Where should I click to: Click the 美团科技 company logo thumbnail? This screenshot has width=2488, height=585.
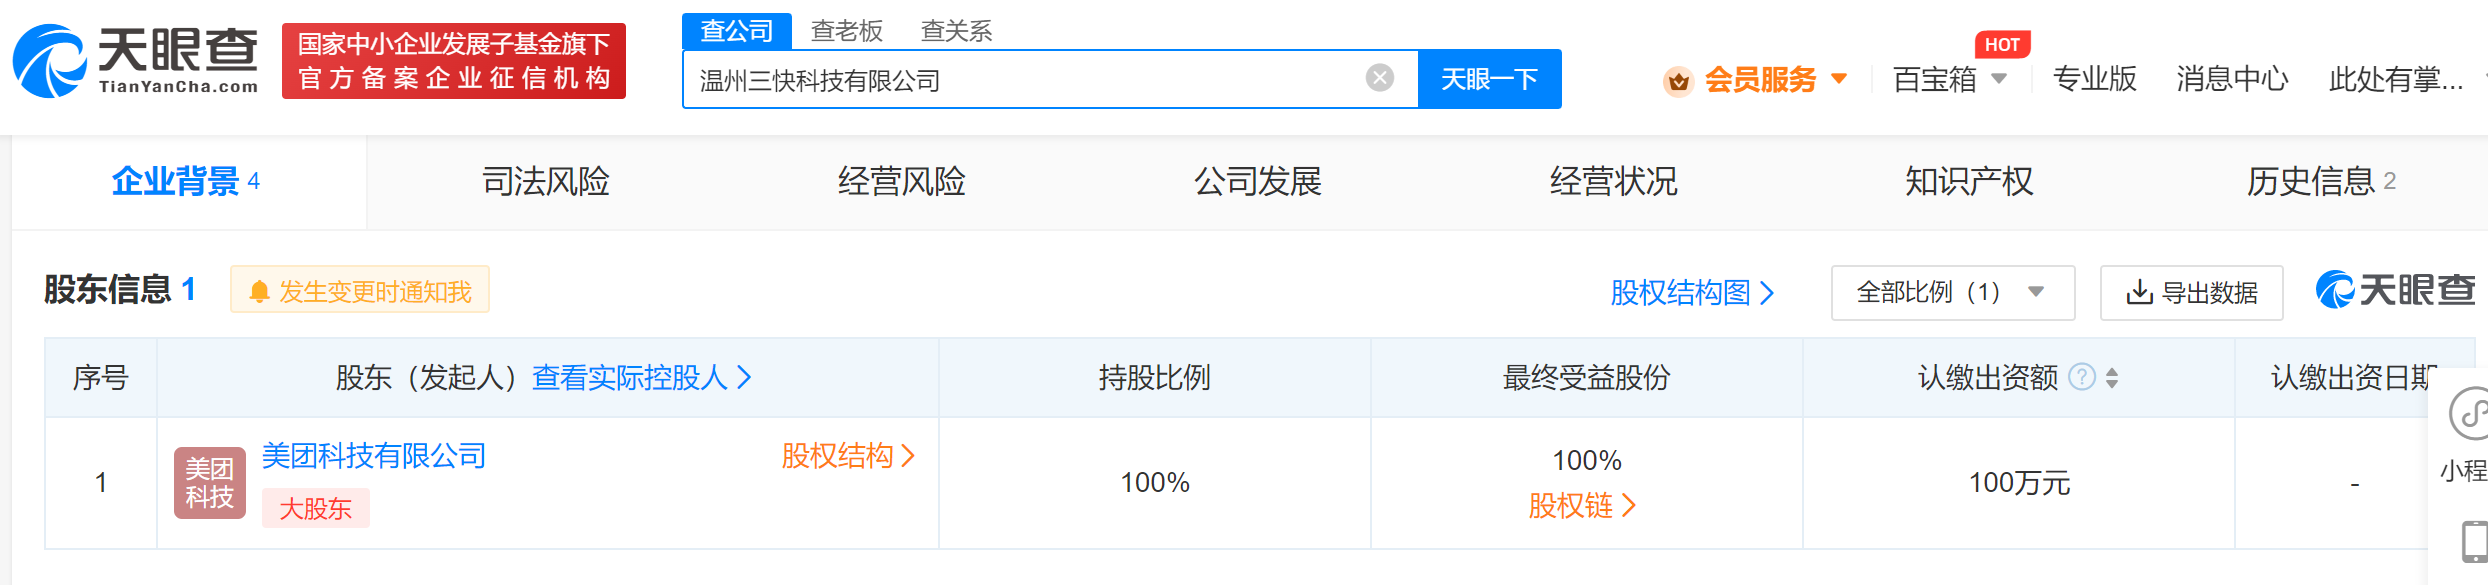coord(209,483)
